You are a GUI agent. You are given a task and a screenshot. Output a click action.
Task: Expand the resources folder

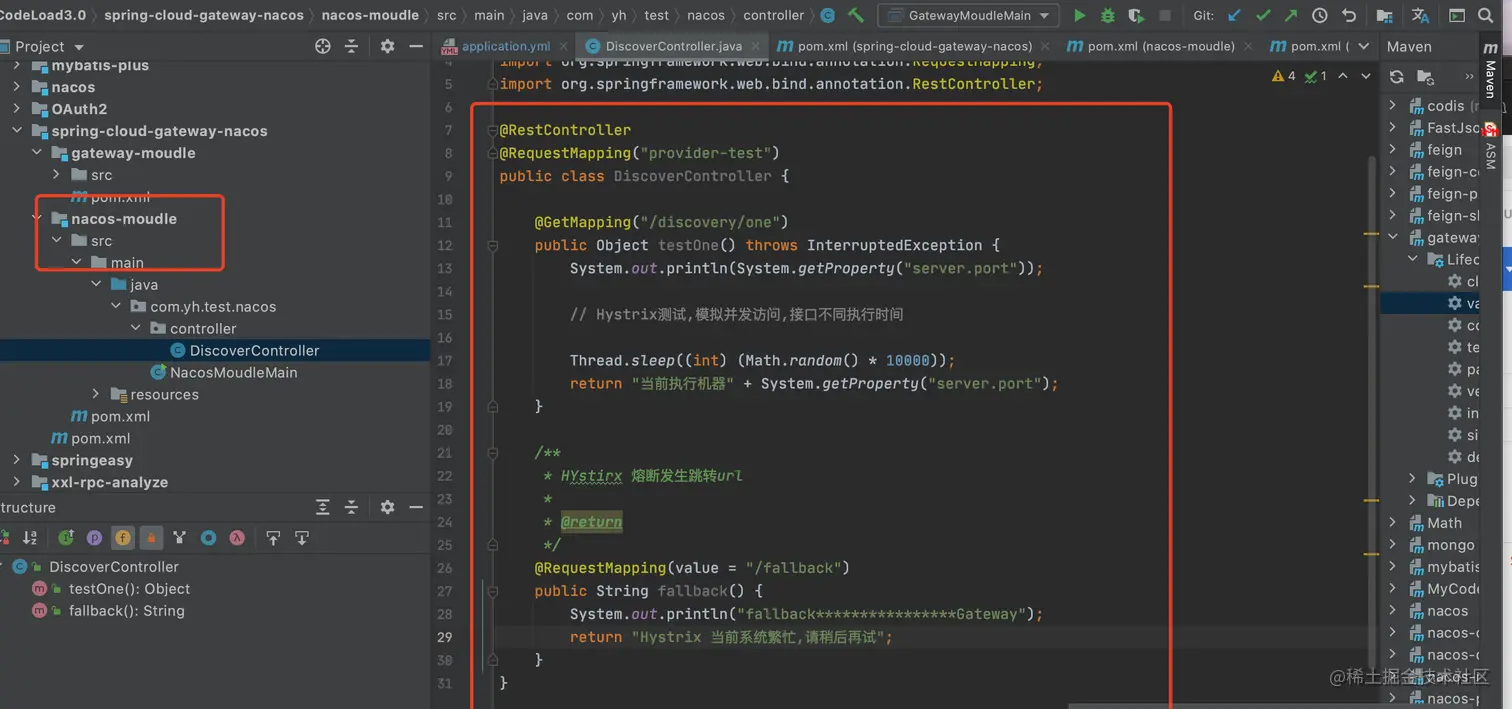coord(96,394)
